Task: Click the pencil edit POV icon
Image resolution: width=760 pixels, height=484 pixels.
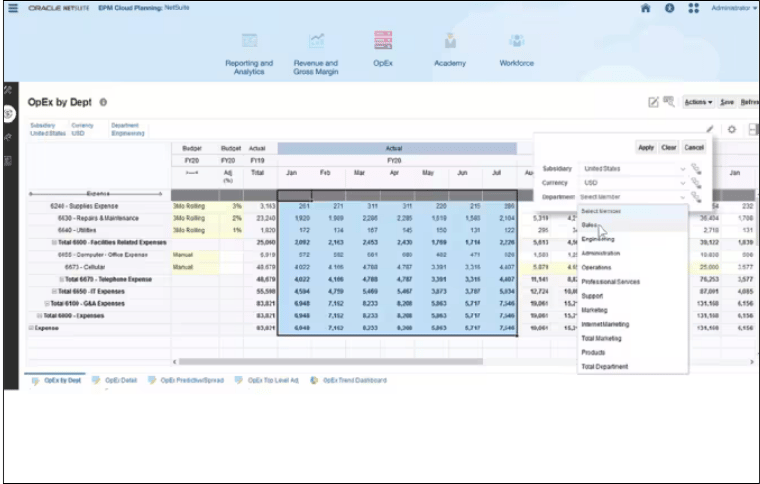Action: tap(710, 129)
